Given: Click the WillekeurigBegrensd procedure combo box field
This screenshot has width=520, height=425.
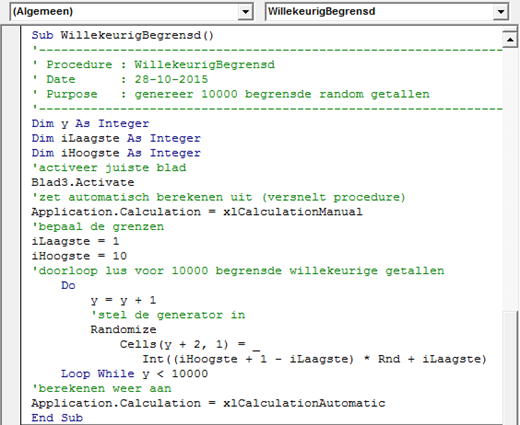Looking at the screenshot, I should (x=387, y=12).
